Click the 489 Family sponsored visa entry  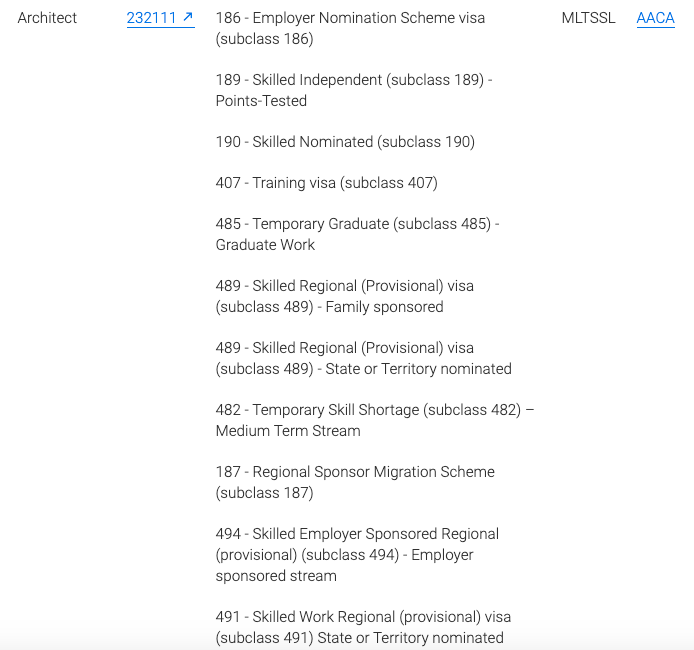point(344,296)
